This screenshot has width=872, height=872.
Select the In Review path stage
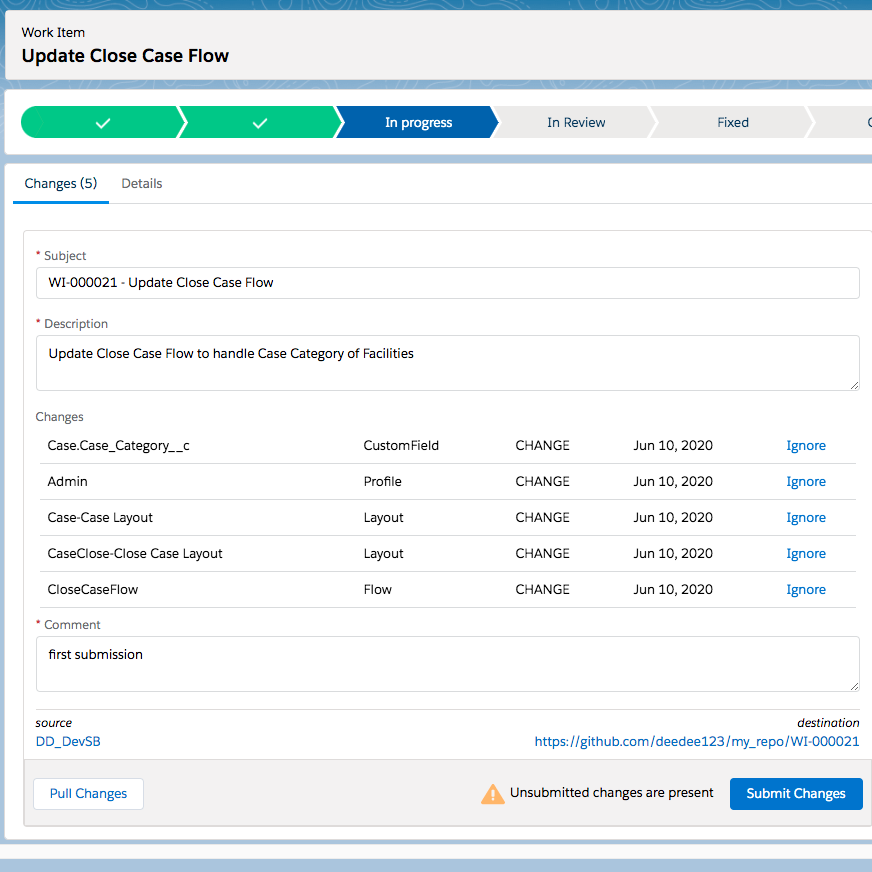[x=576, y=123]
